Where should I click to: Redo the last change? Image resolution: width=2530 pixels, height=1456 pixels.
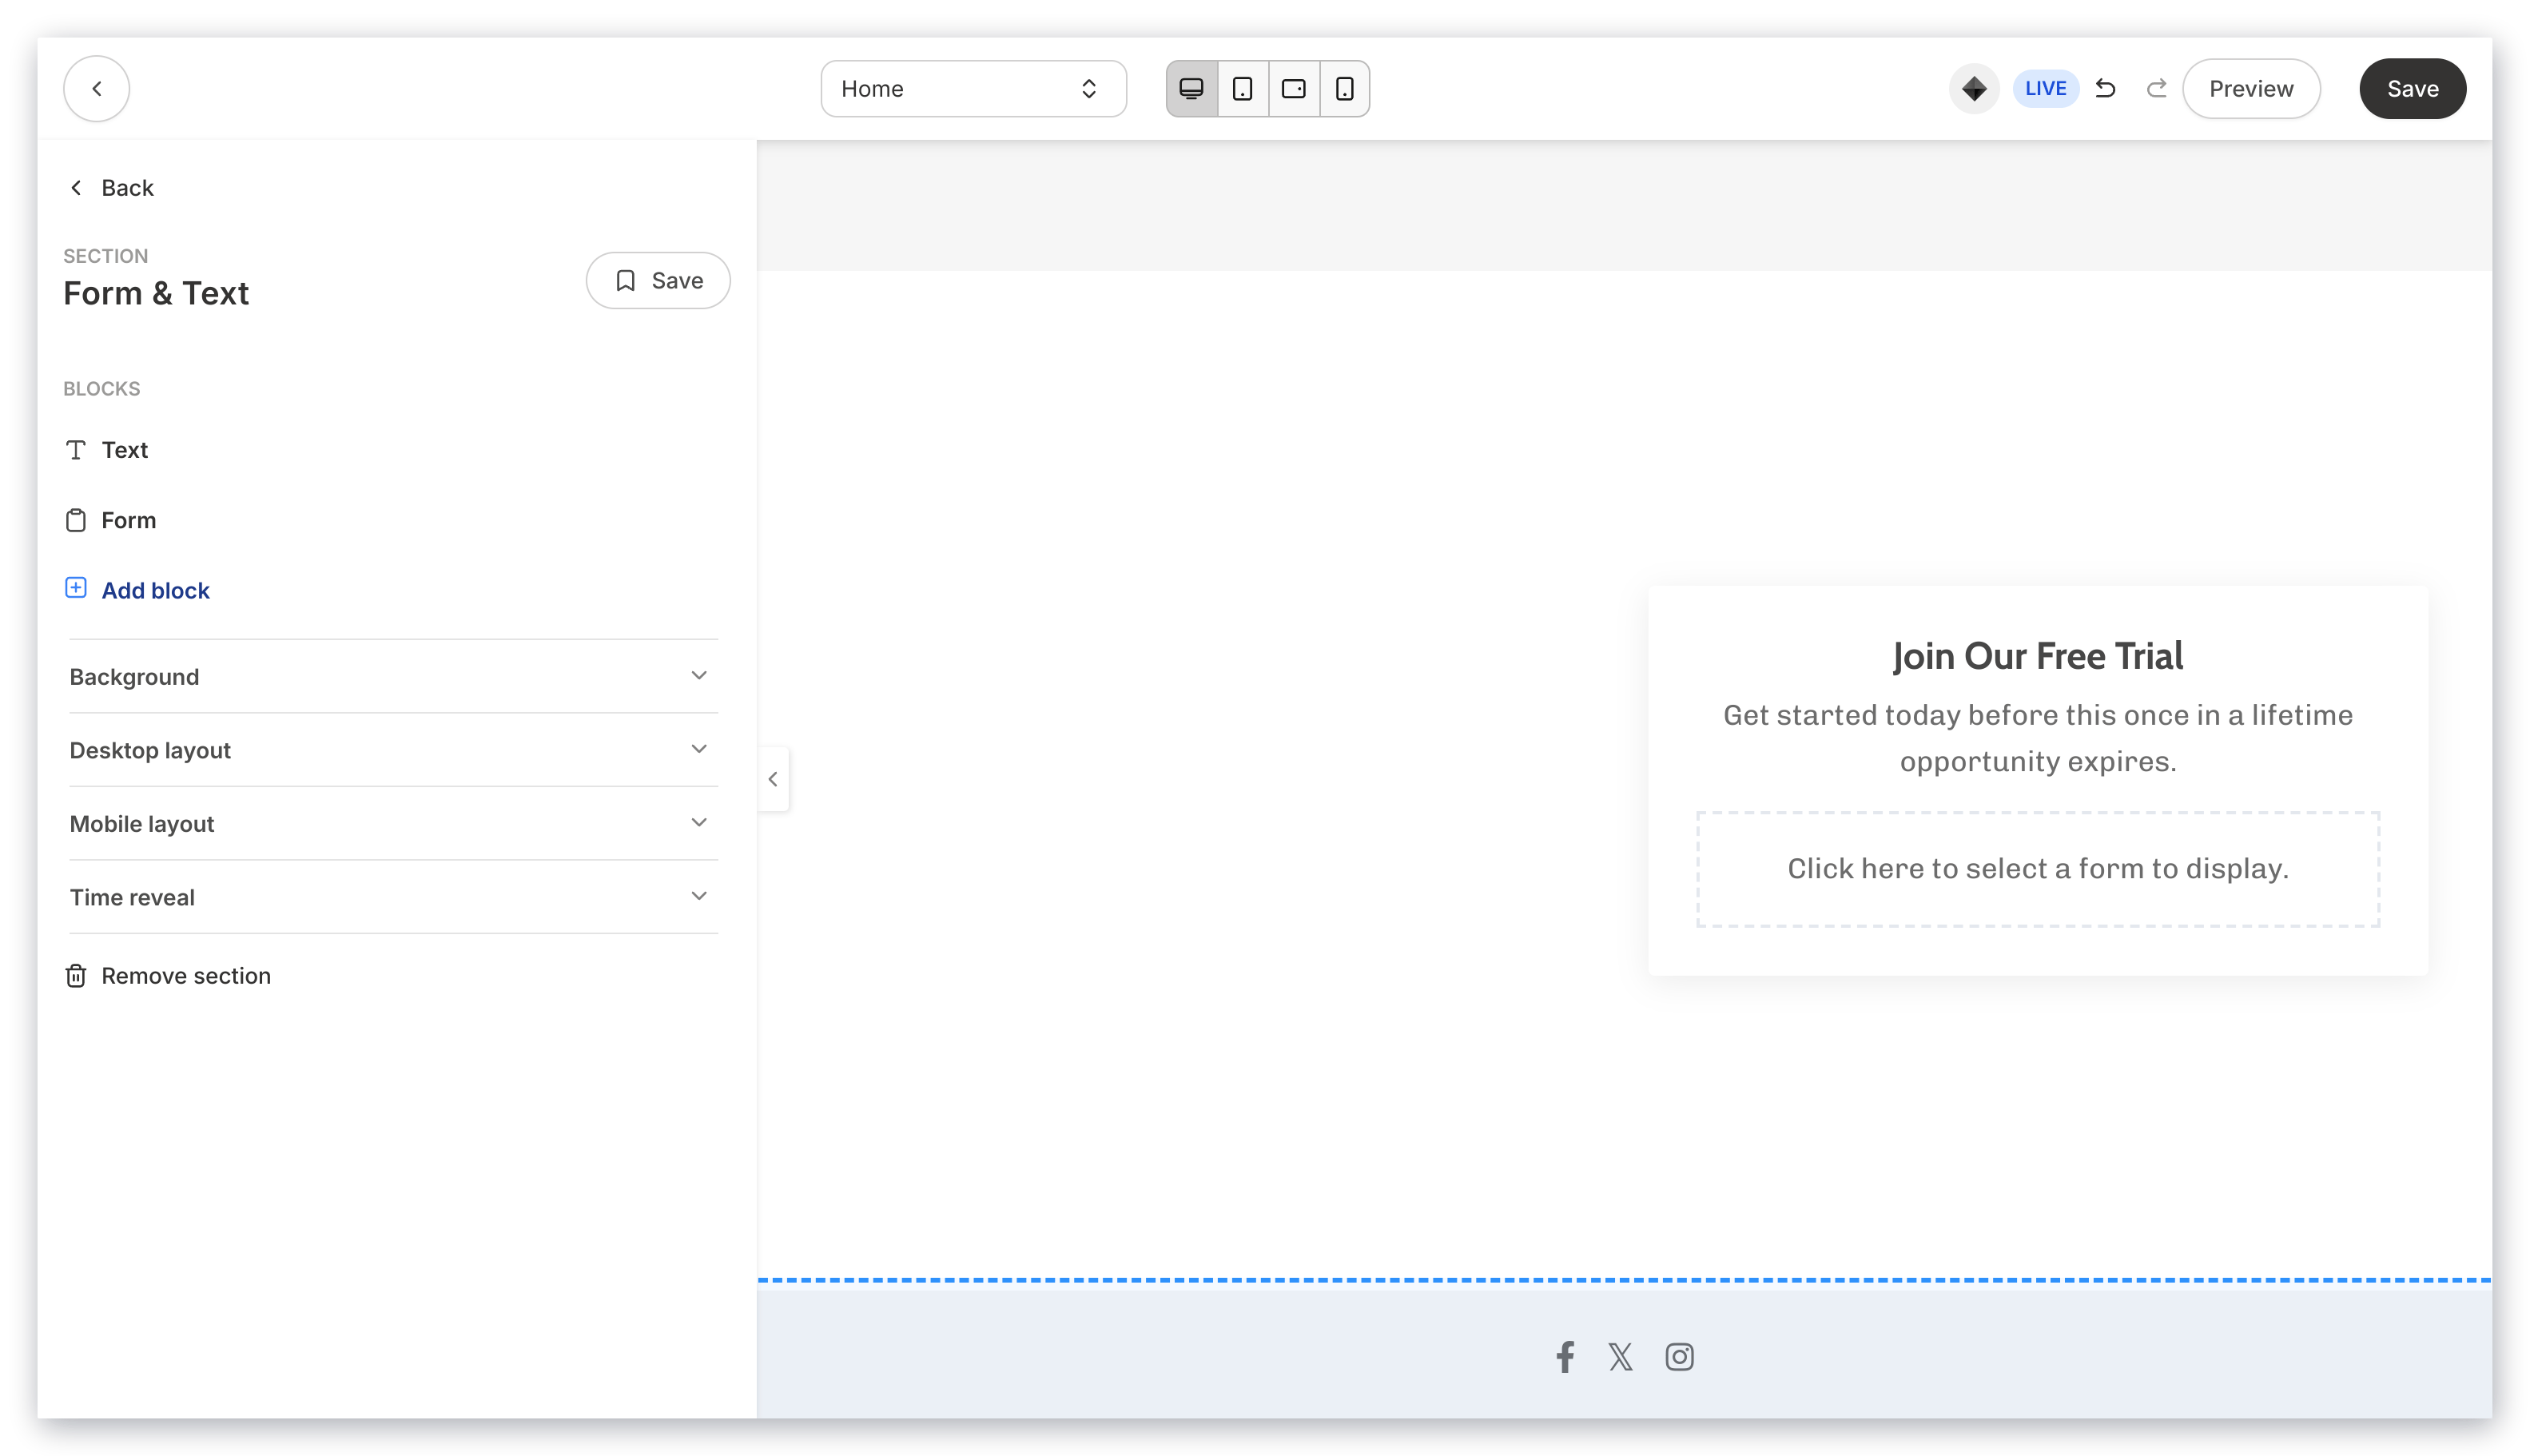tap(2155, 88)
